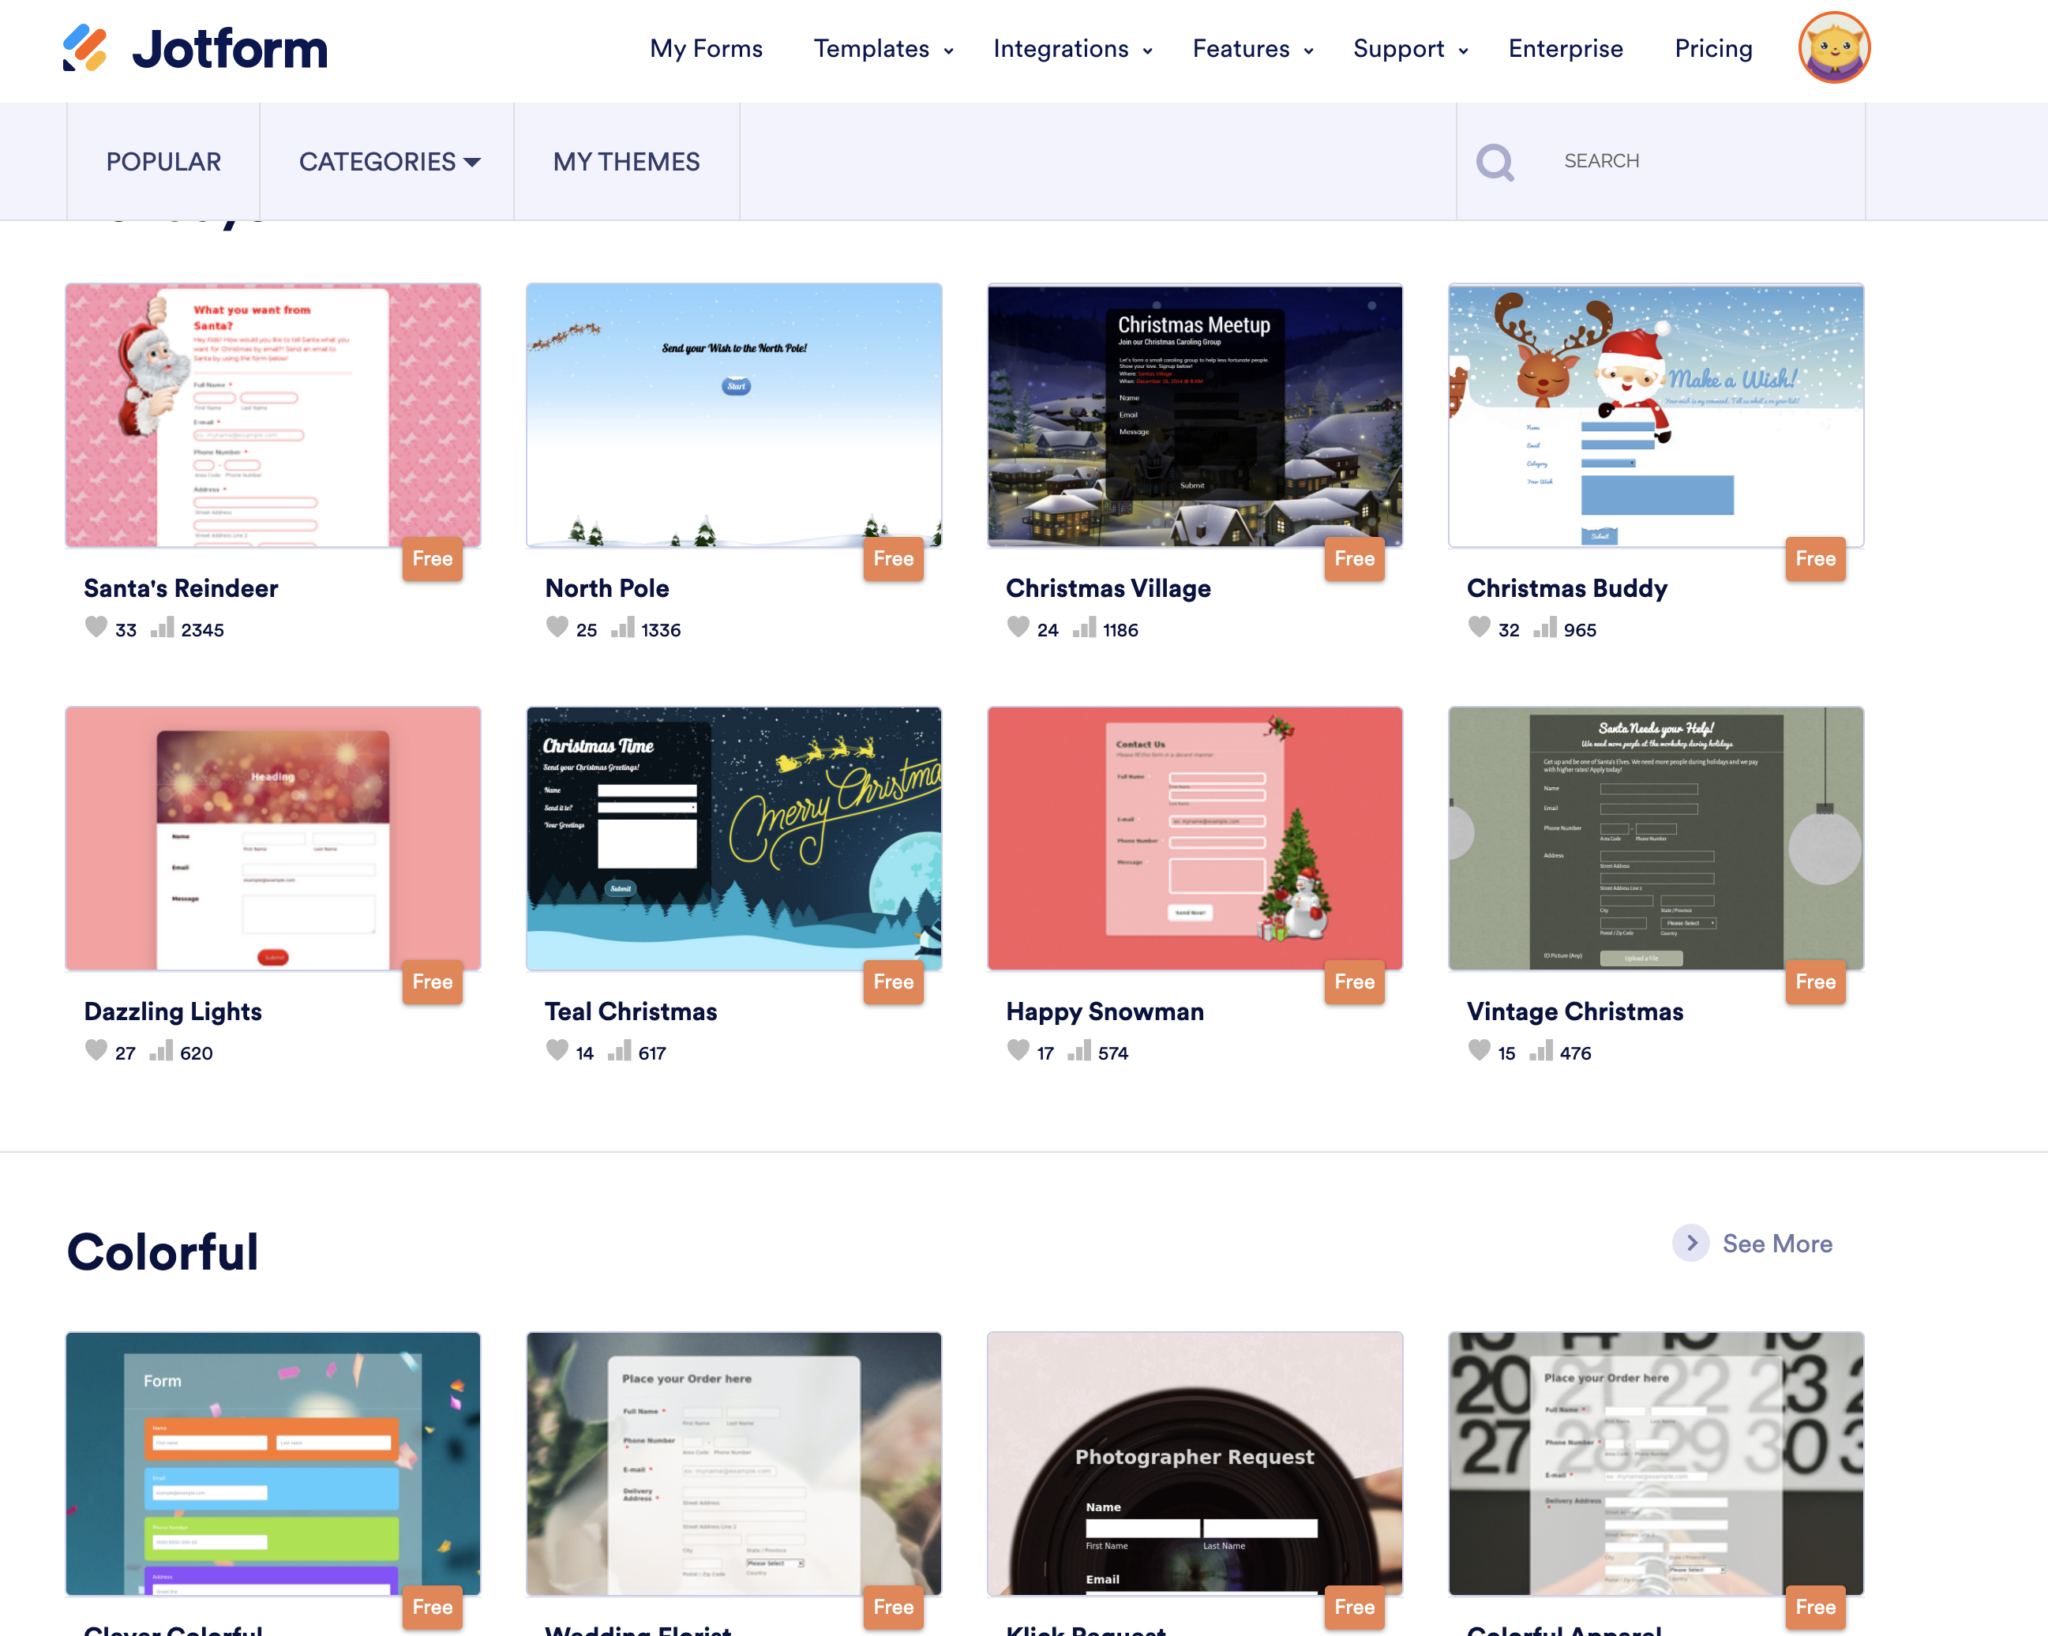
Task: Switch to MY THEMES tab
Action: (626, 161)
